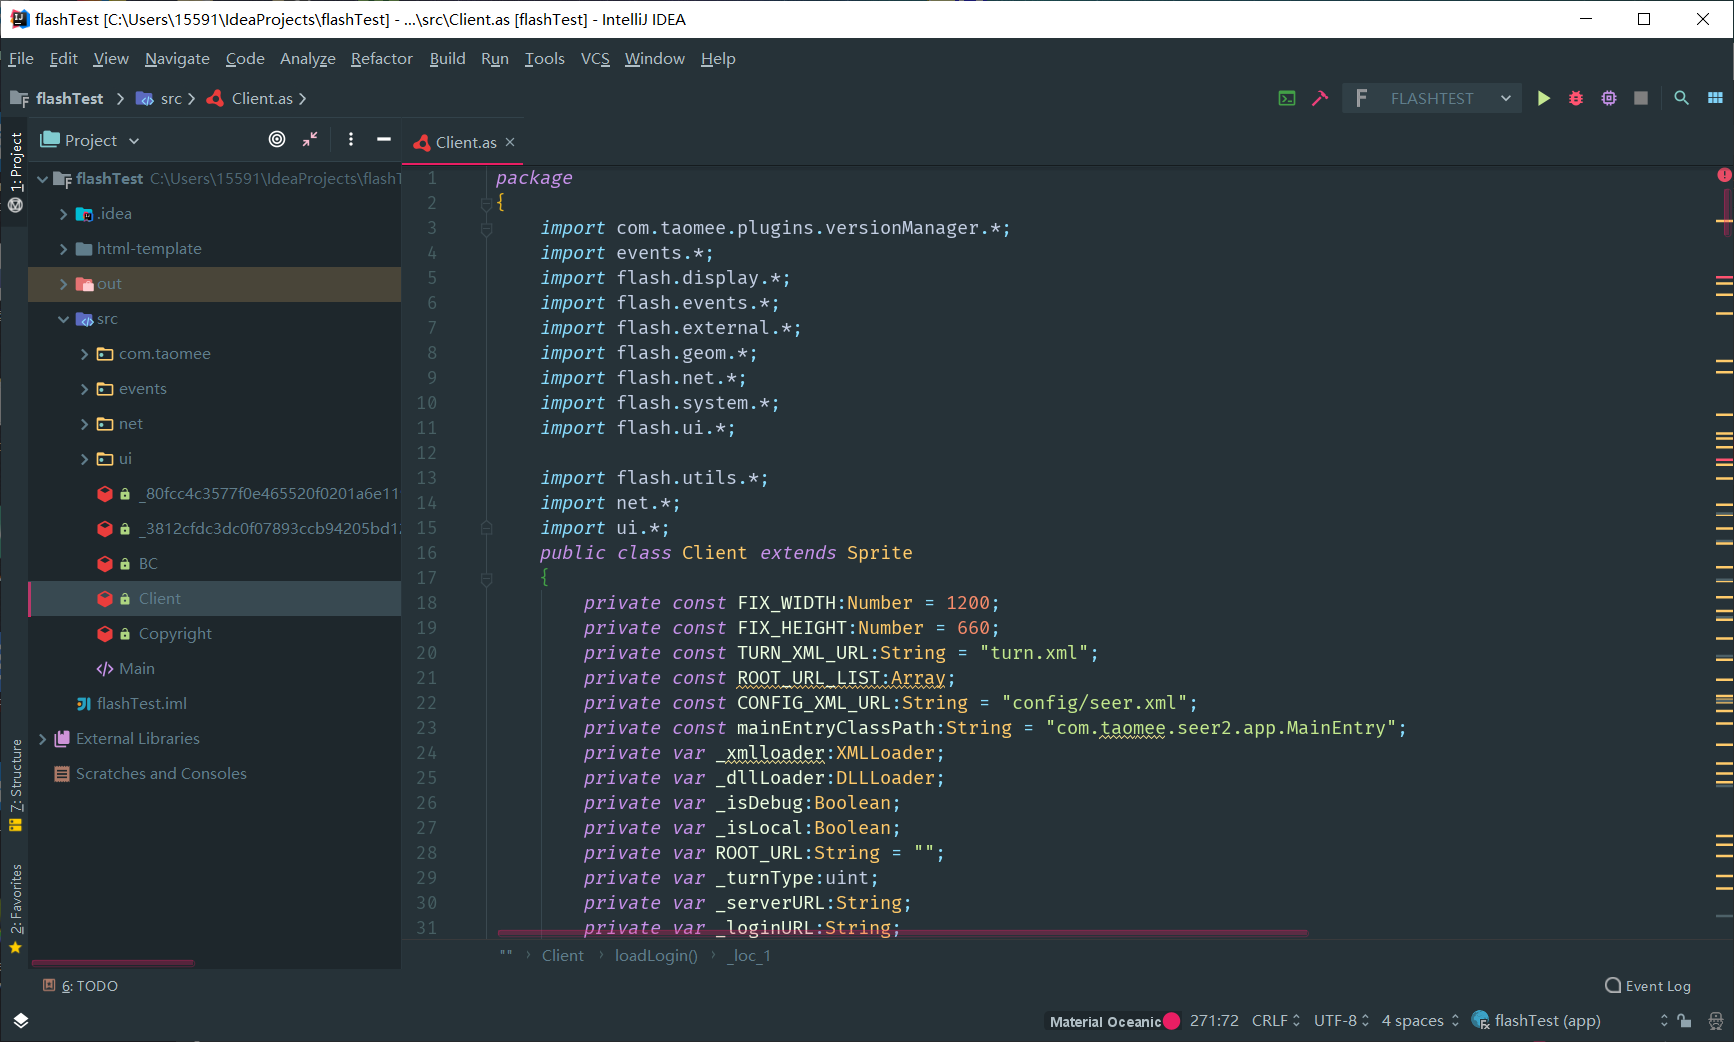The width and height of the screenshot is (1734, 1042).
Task: Change file encoding via UTF-8
Action: click(1341, 1021)
